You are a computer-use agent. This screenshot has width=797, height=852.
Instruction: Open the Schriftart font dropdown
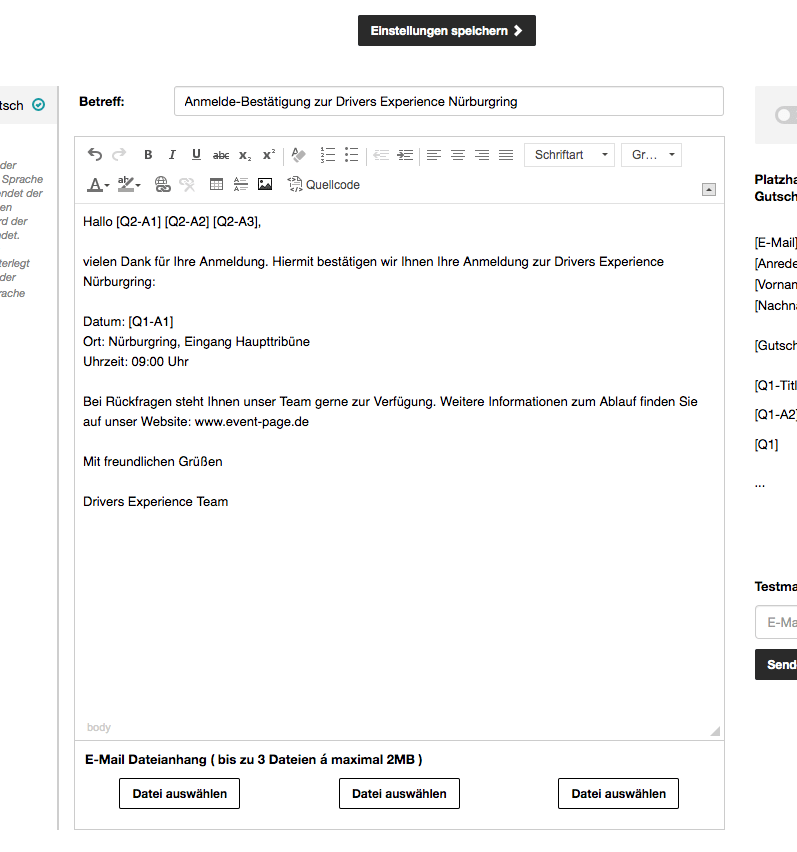569,155
